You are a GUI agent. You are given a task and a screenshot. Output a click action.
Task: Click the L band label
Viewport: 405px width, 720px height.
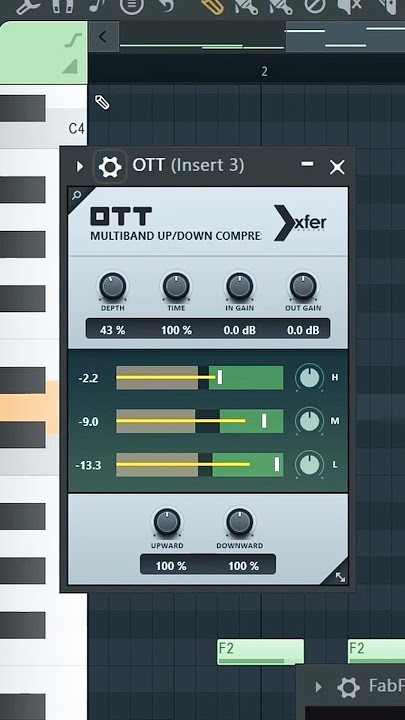click(x=335, y=465)
